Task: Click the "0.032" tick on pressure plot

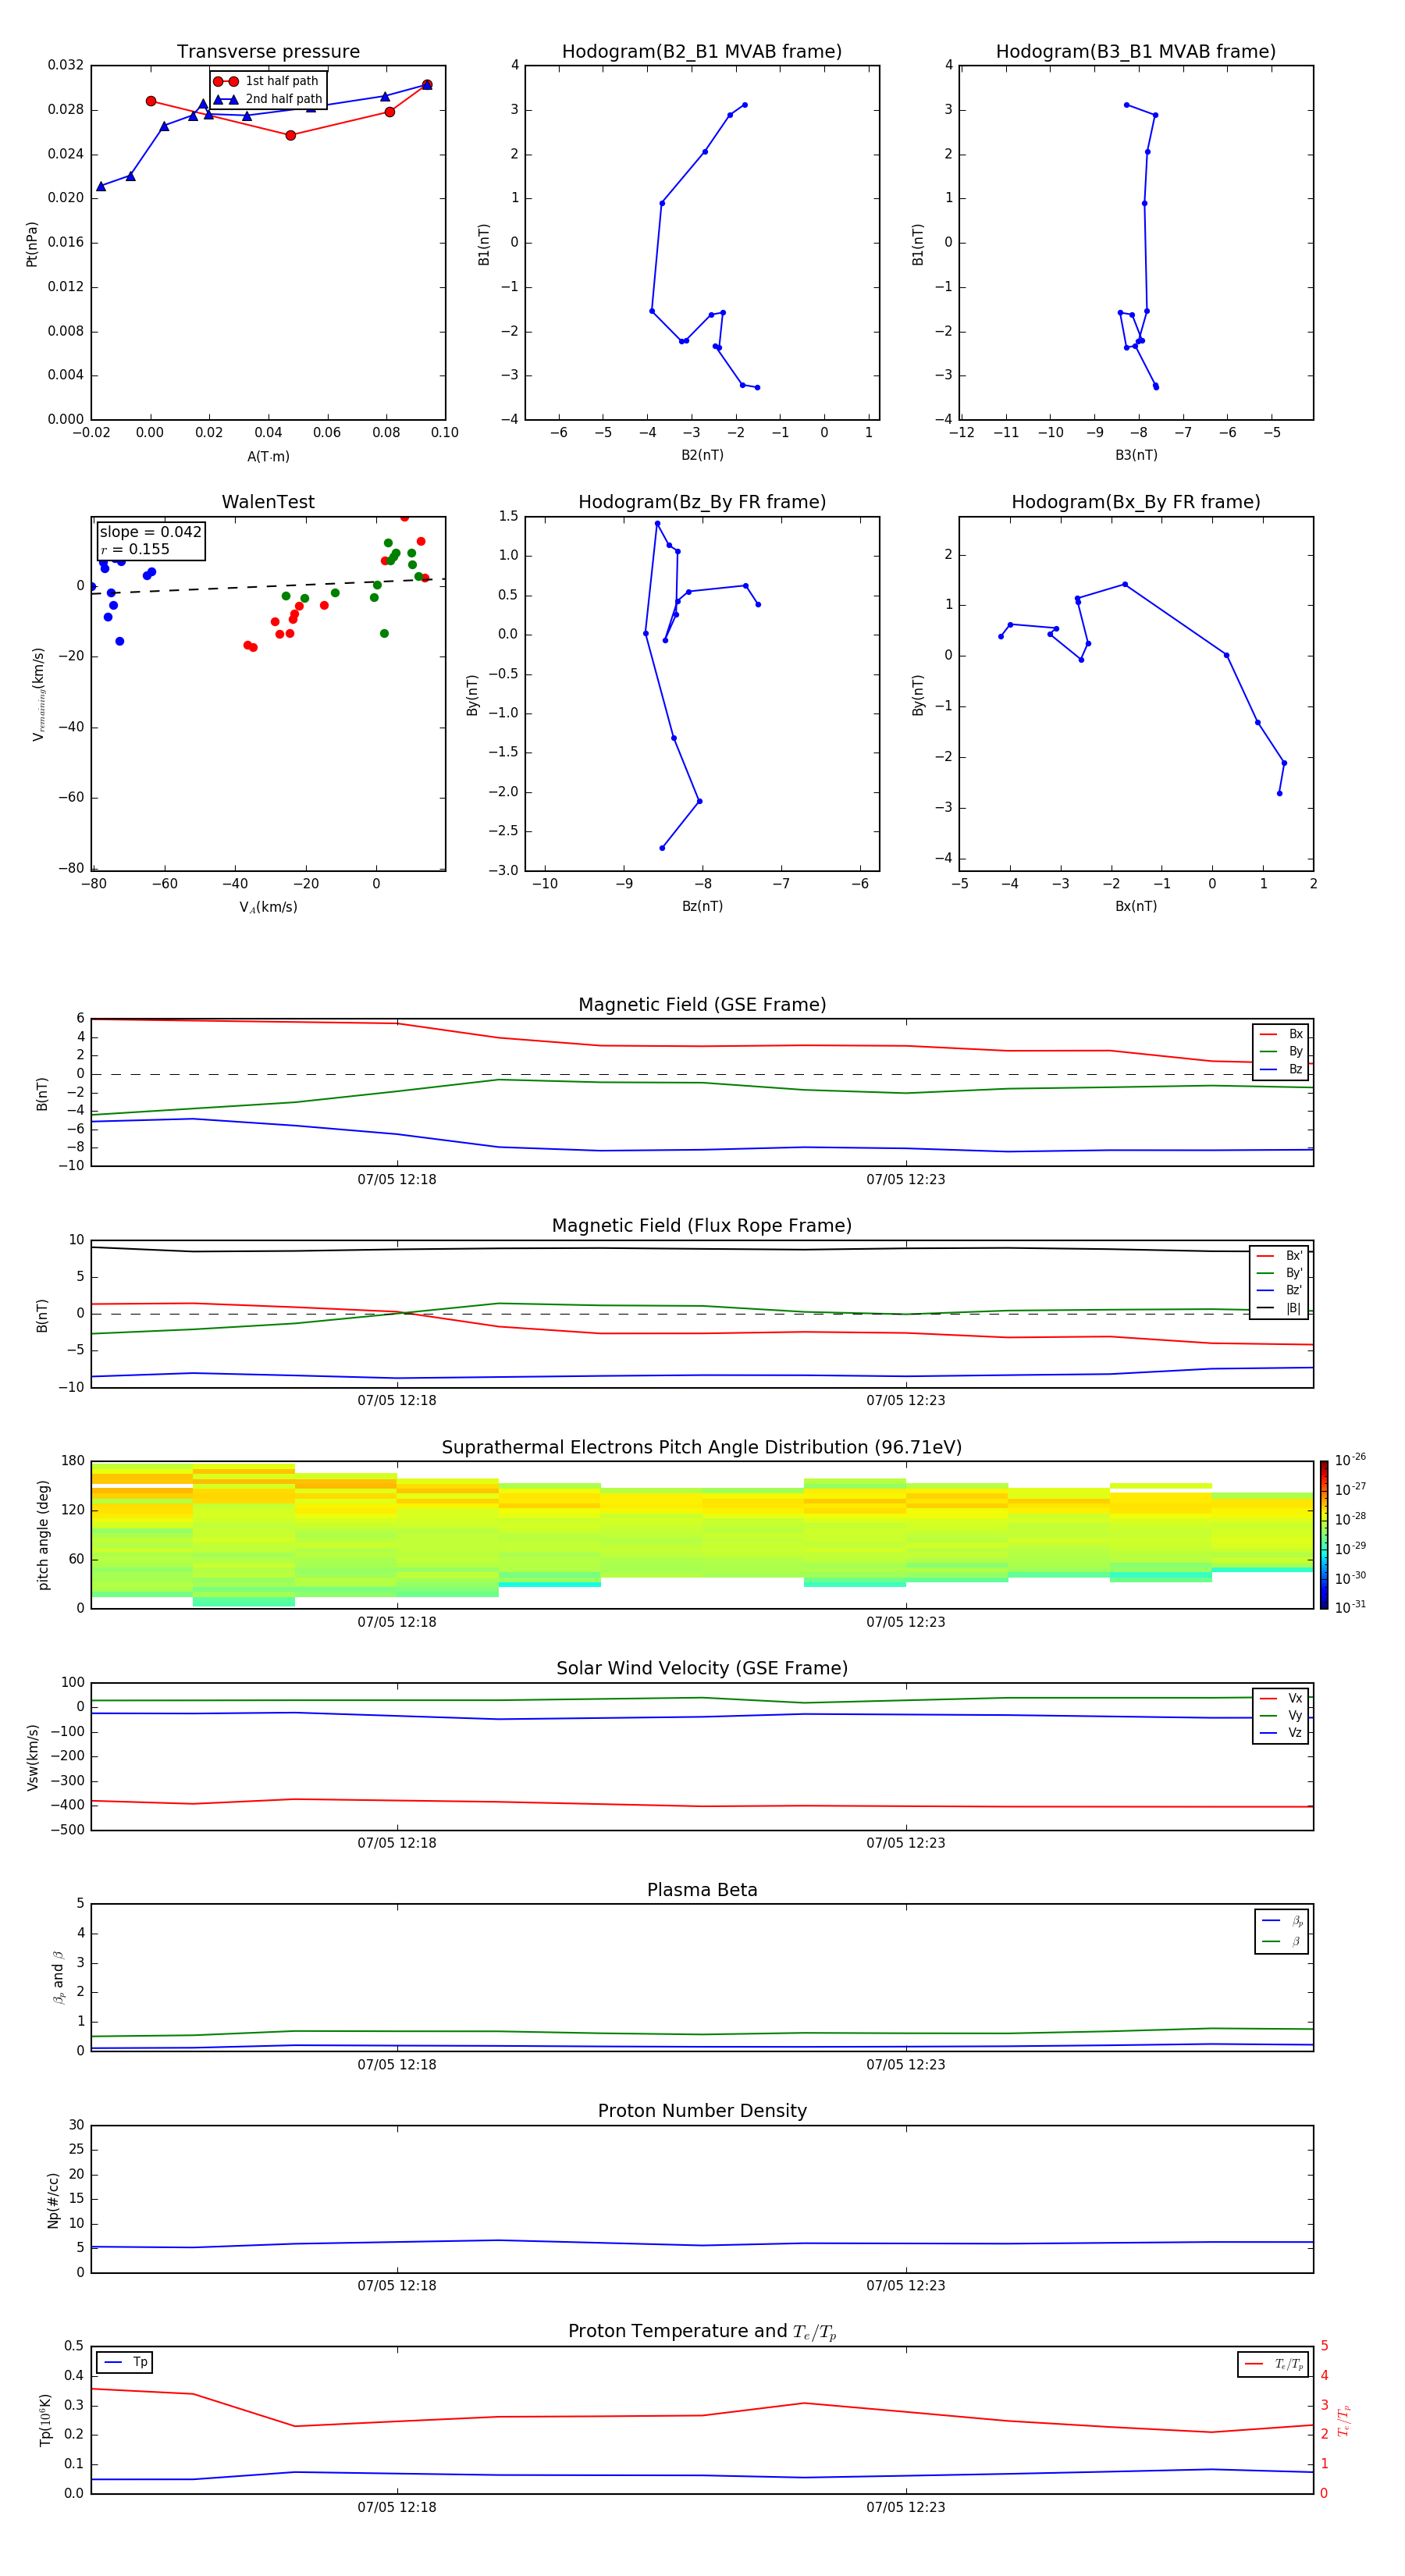Action: pyautogui.click(x=66, y=65)
